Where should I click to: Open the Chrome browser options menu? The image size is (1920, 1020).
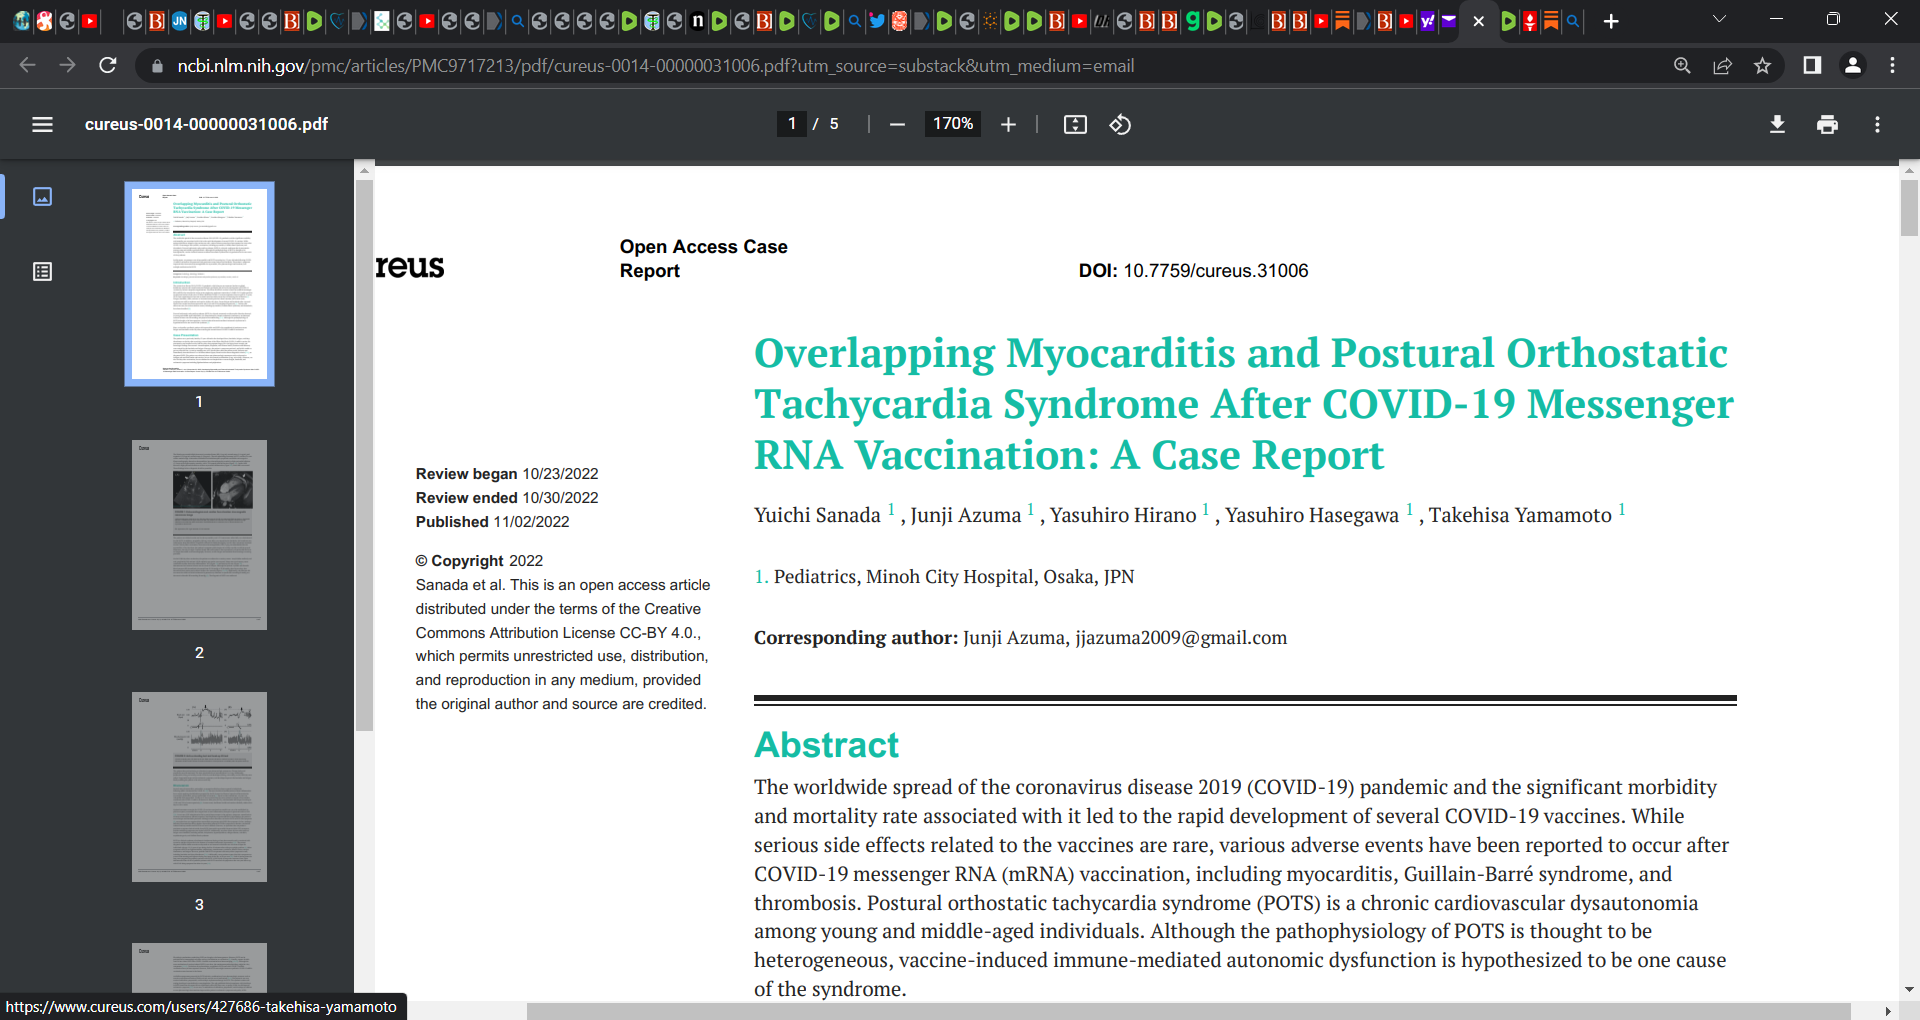[x=1892, y=66]
